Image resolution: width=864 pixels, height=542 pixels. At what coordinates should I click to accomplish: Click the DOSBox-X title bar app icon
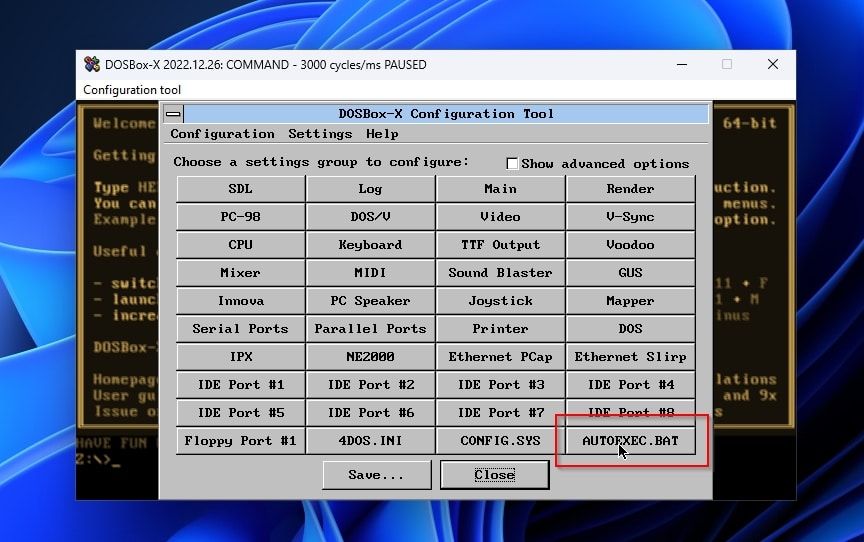(x=92, y=65)
